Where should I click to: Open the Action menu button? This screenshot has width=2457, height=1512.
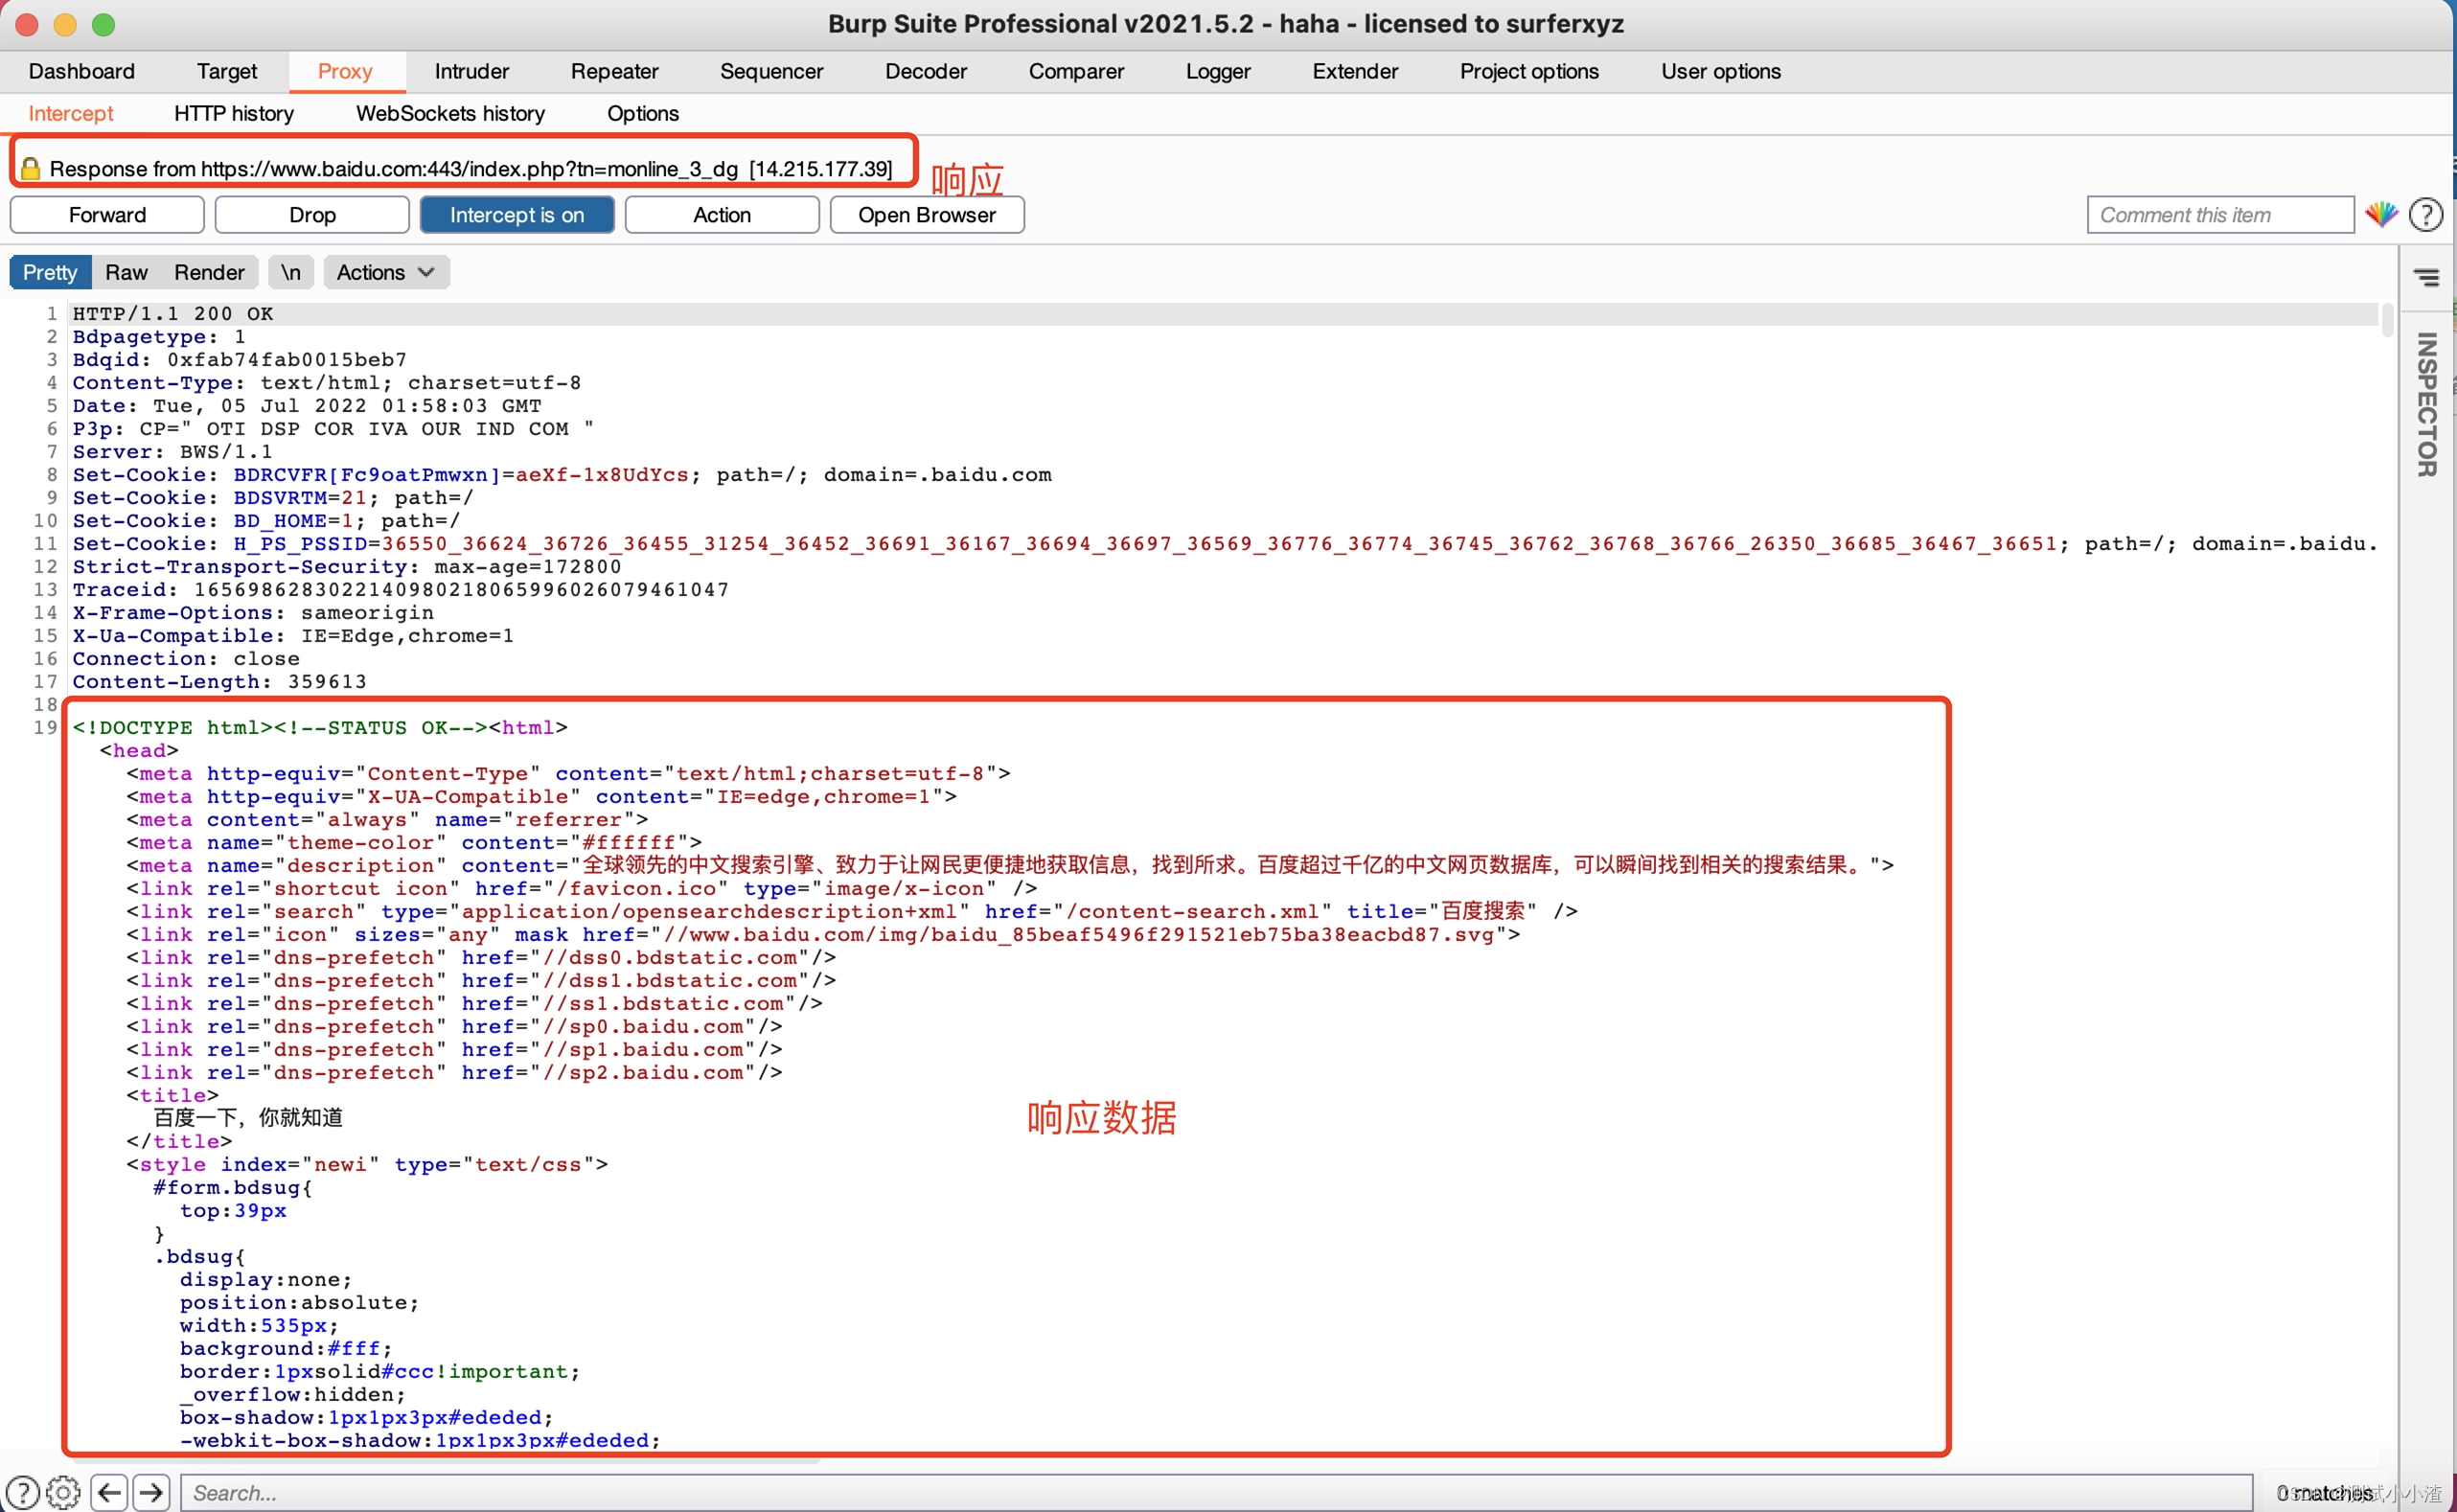click(x=721, y=215)
